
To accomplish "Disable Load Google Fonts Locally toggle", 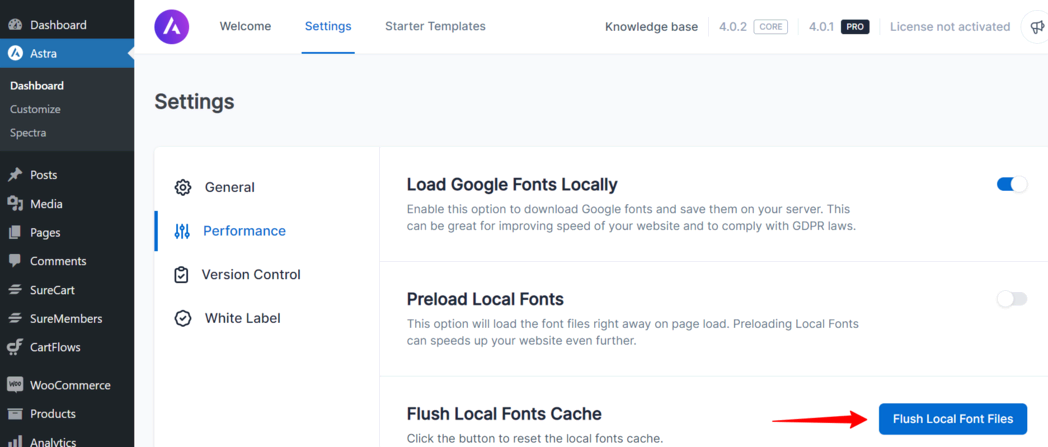I will [1011, 184].
